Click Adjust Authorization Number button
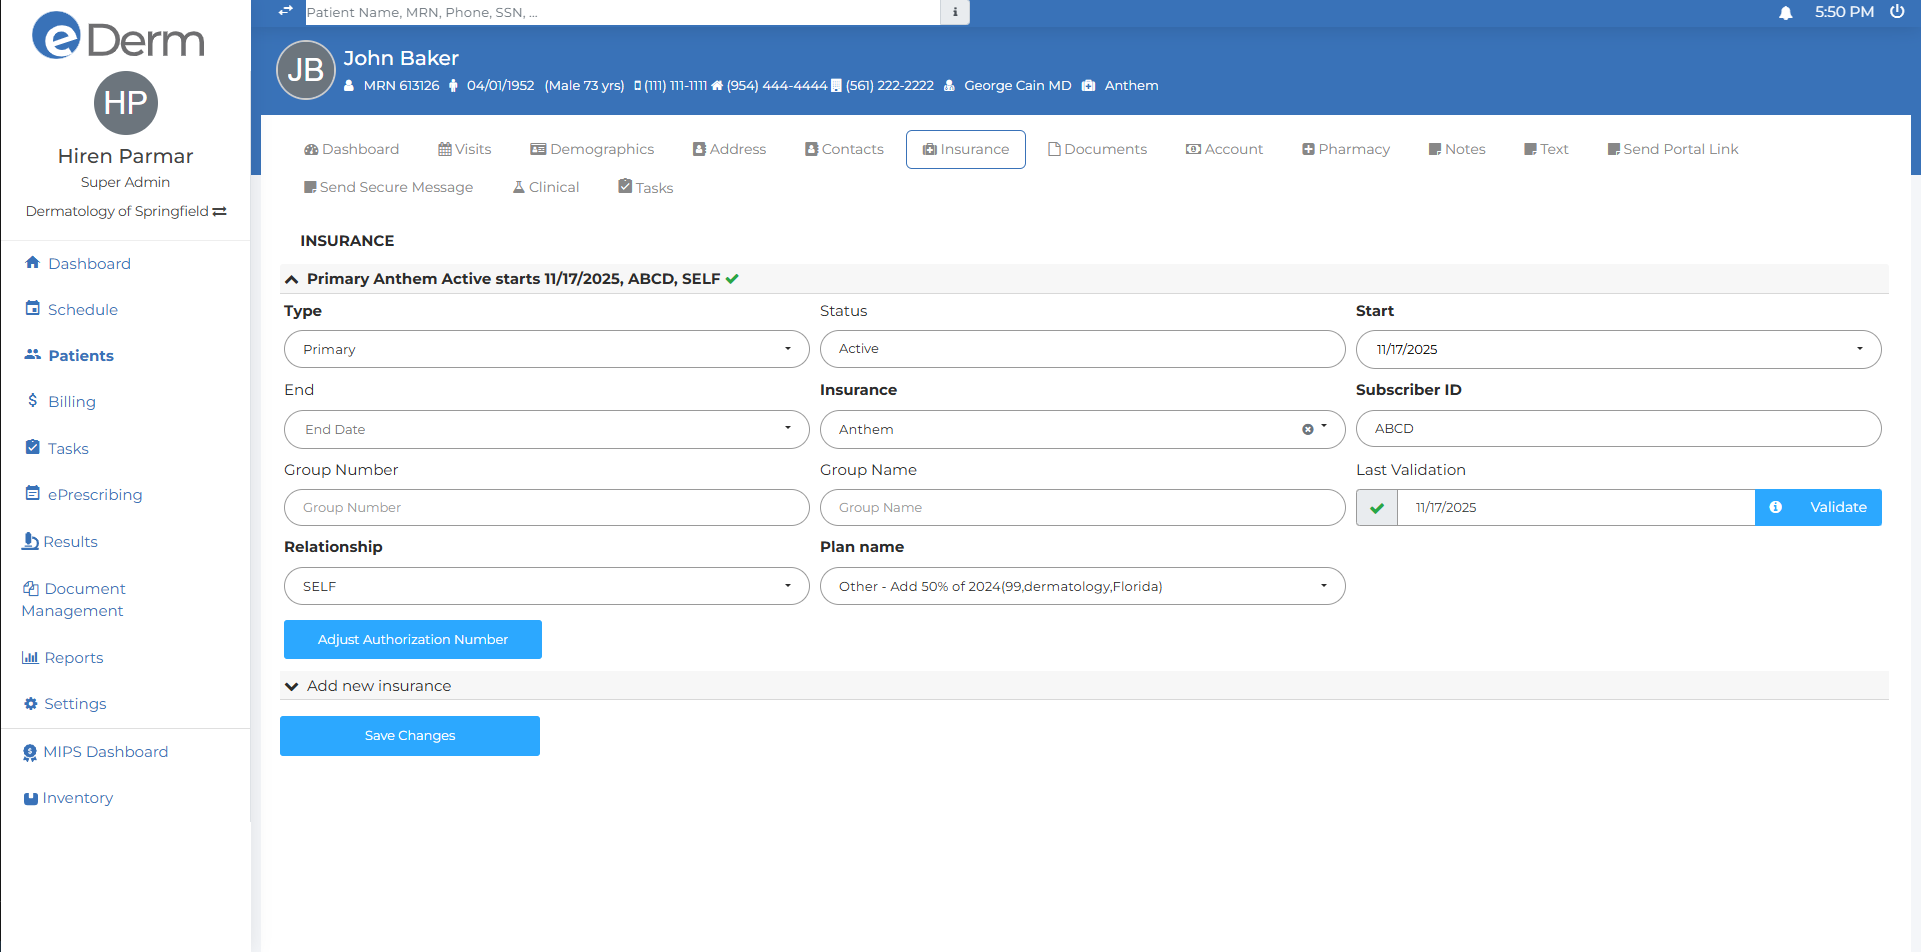The height and width of the screenshot is (952, 1921). [412, 640]
